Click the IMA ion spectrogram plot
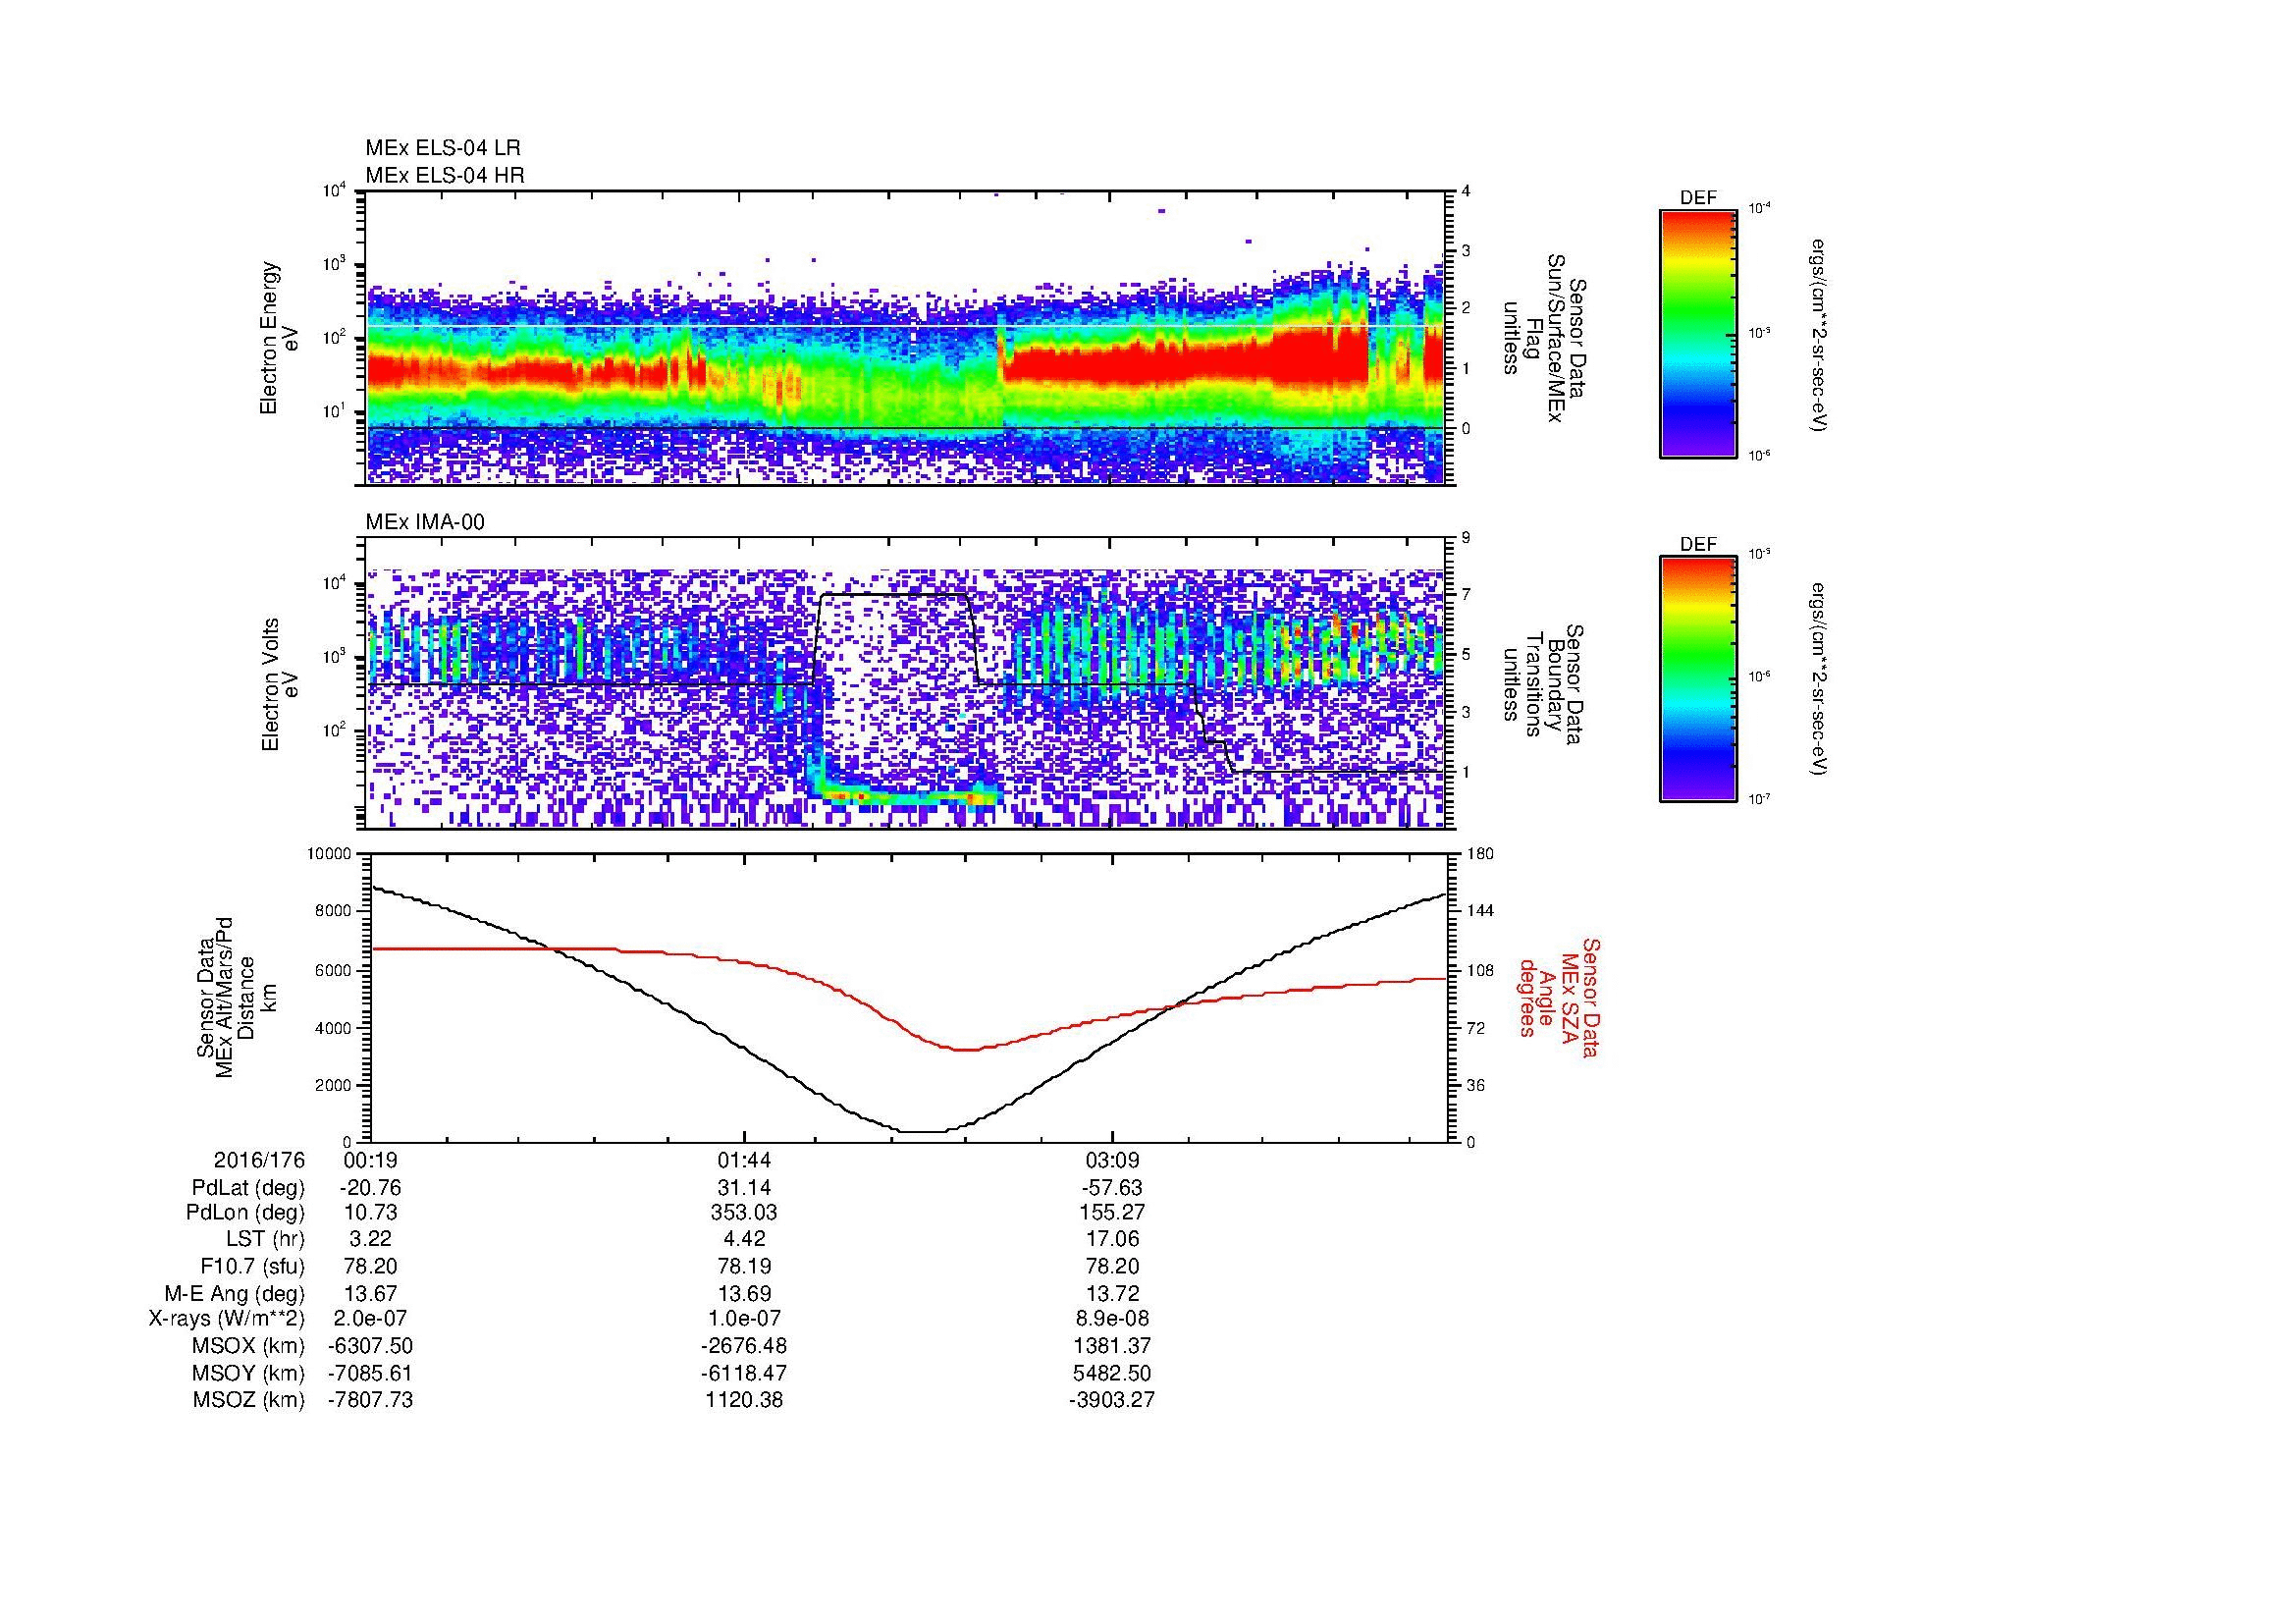Image resolution: width=2296 pixels, height=1623 pixels. tap(906, 683)
